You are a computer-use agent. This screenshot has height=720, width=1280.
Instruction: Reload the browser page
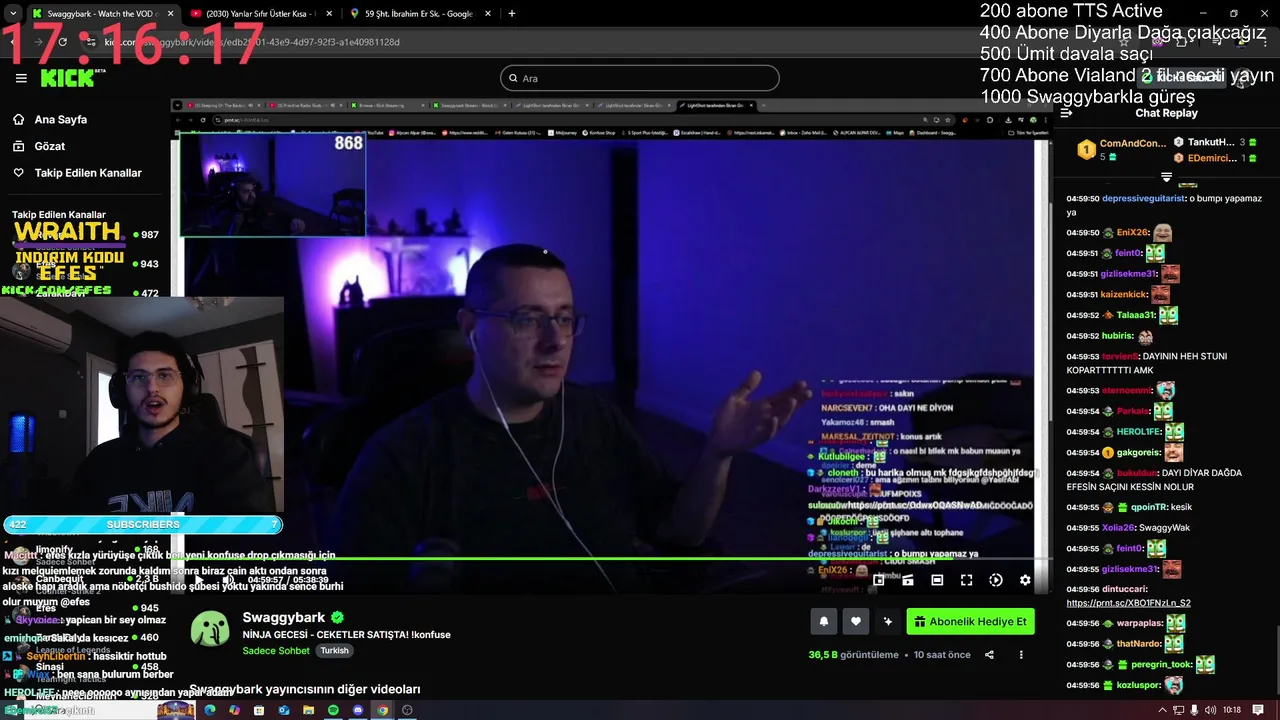pos(62,42)
